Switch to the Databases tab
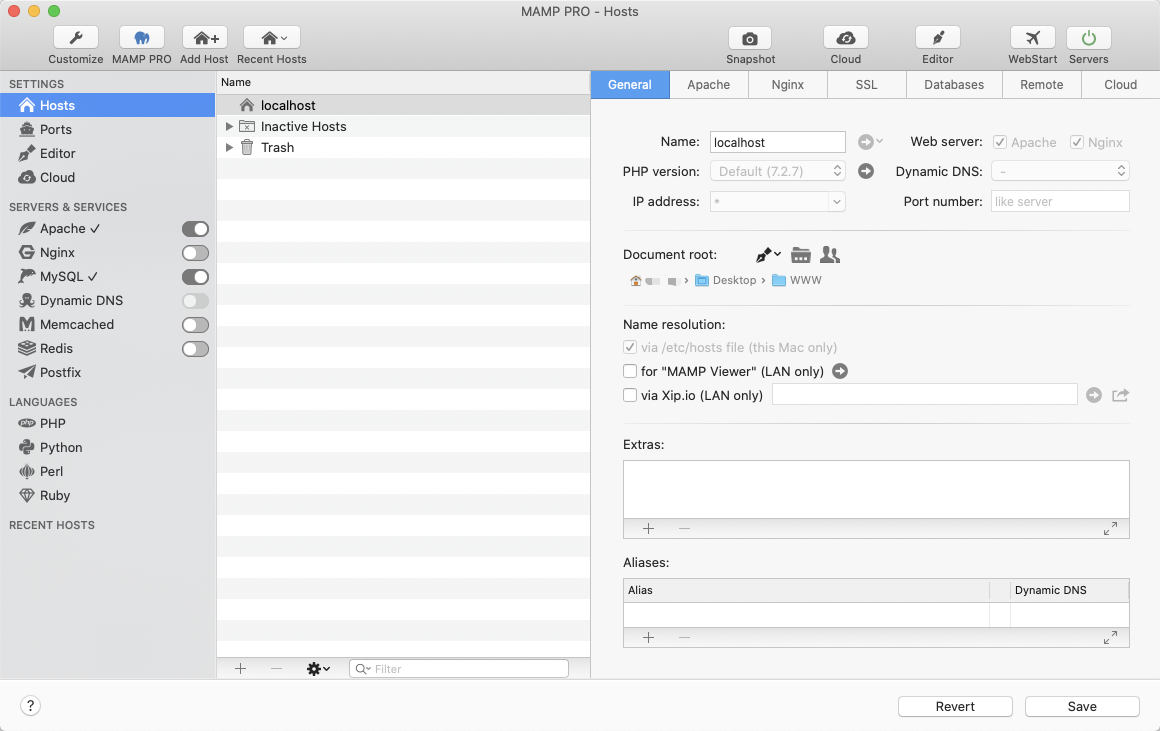This screenshot has width=1160, height=731. tap(954, 84)
